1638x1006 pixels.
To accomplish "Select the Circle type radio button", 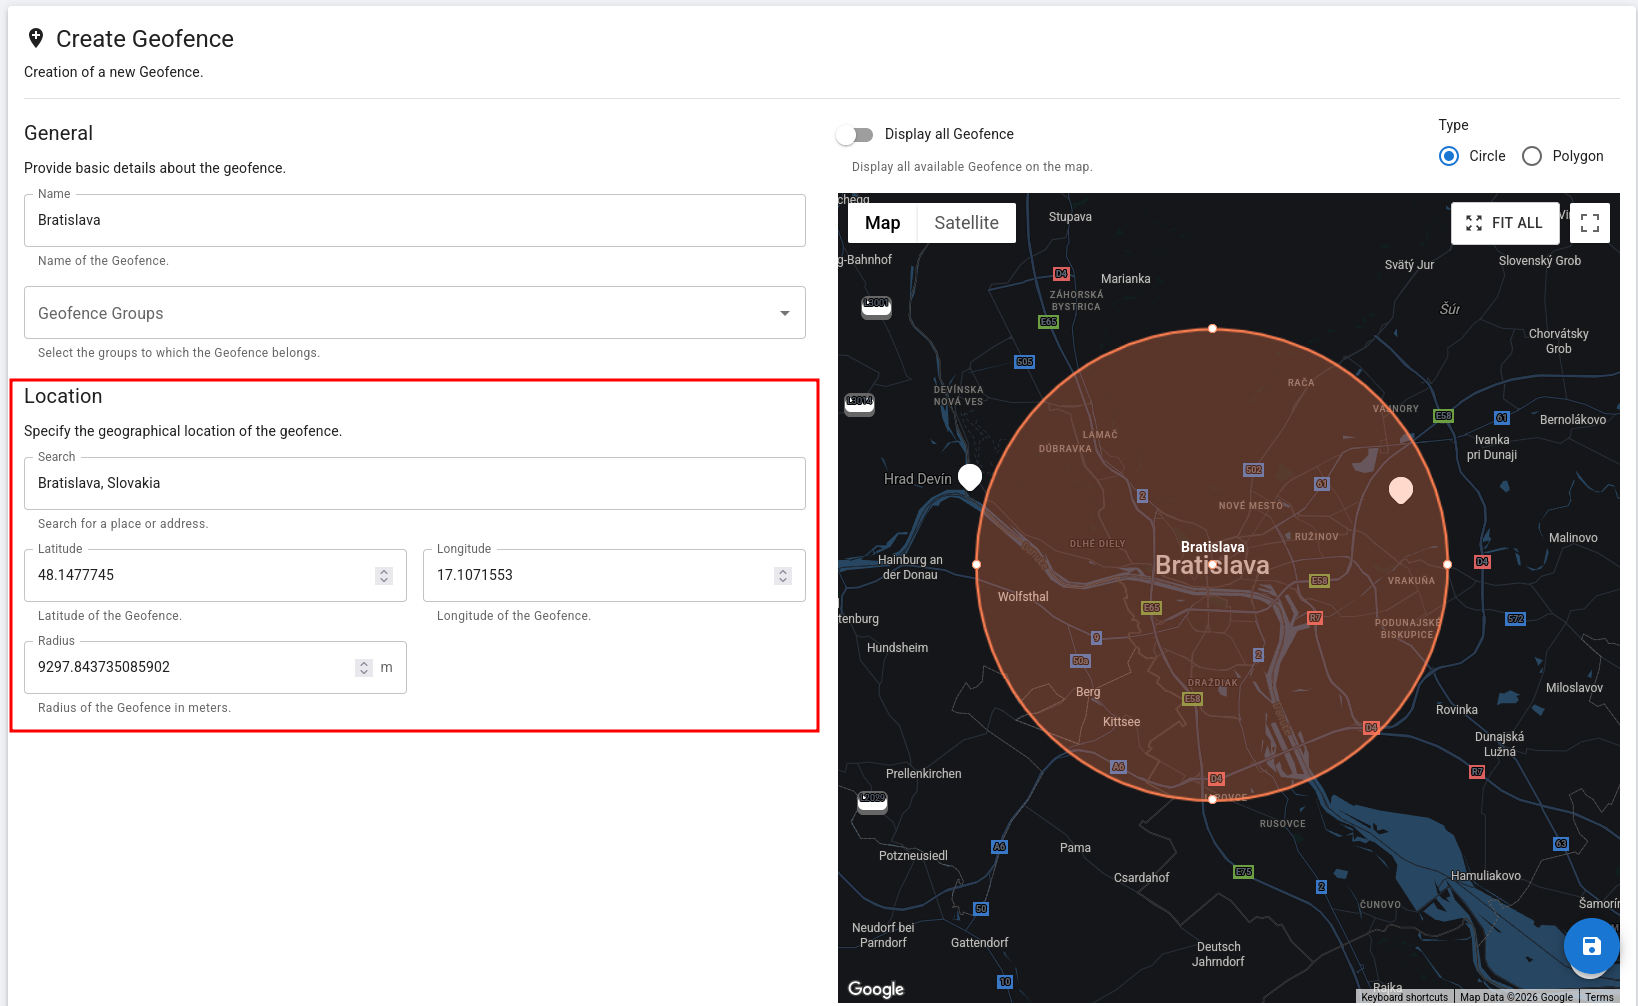I will tap(1449, 156).
